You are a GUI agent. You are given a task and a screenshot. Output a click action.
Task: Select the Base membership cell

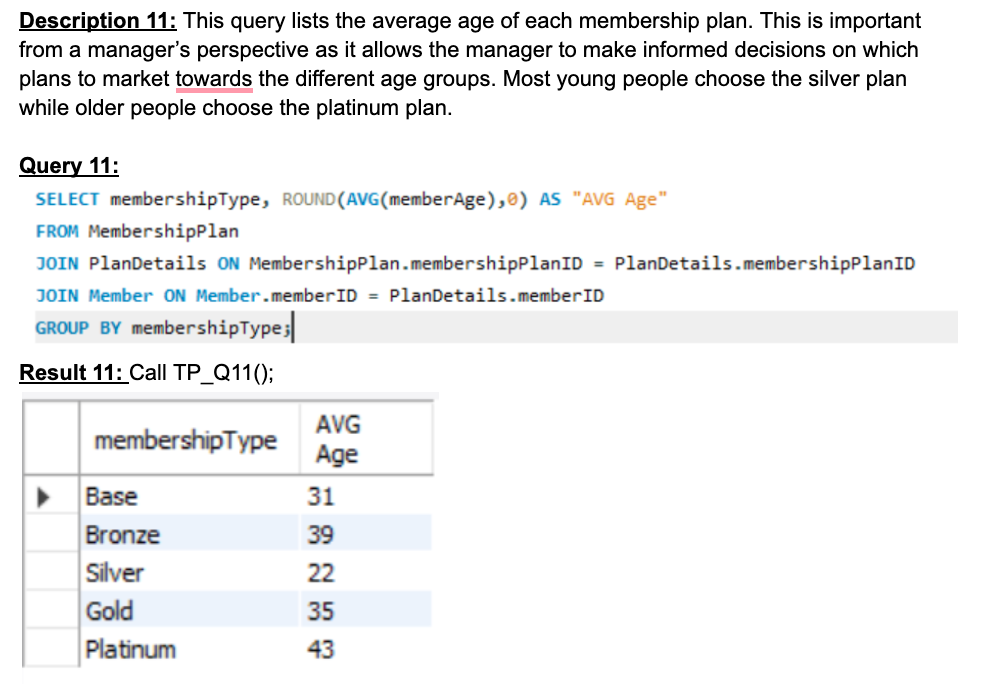112,497
